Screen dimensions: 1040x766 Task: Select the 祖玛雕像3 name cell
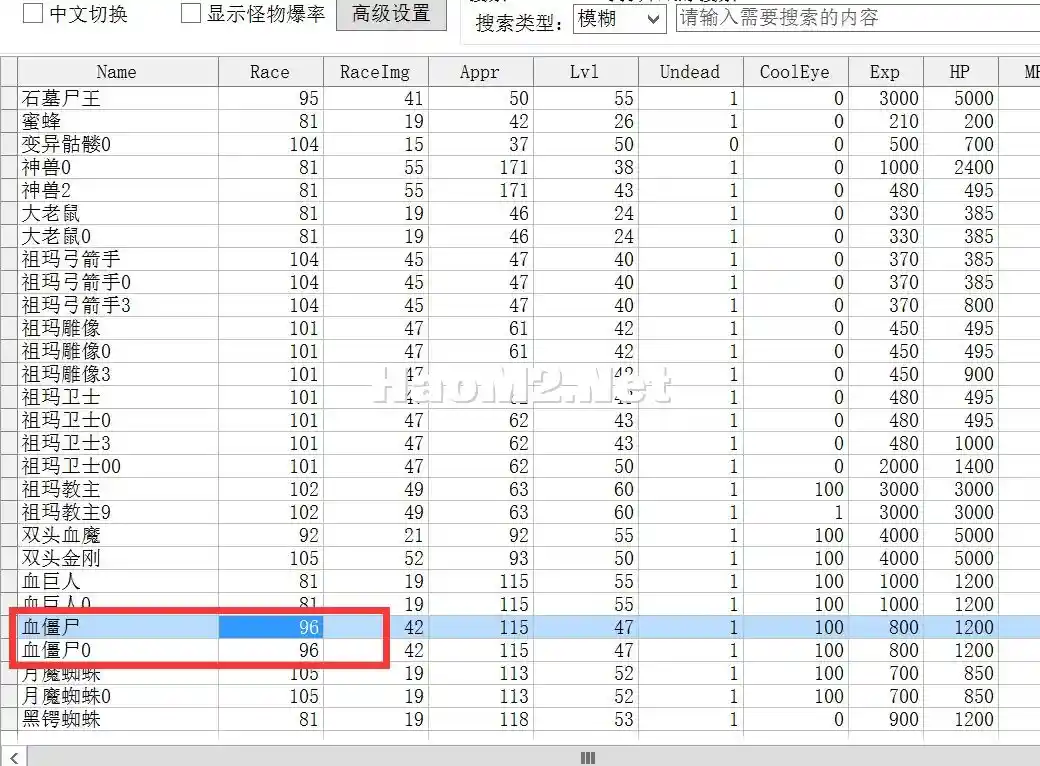coord(117,374)
